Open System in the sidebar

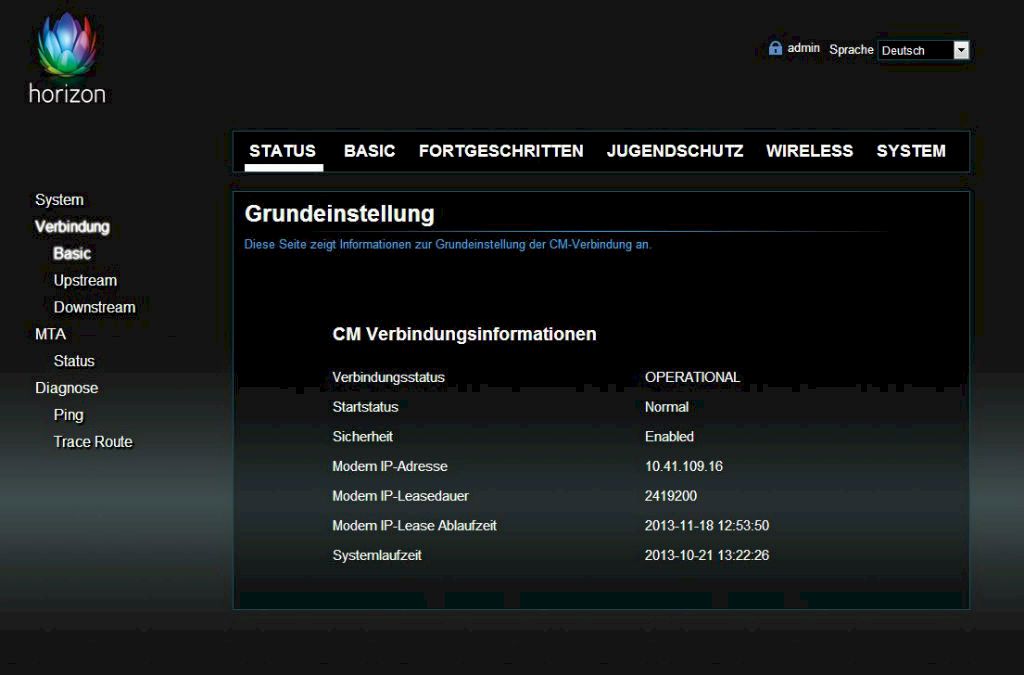[x=59, y=200]
